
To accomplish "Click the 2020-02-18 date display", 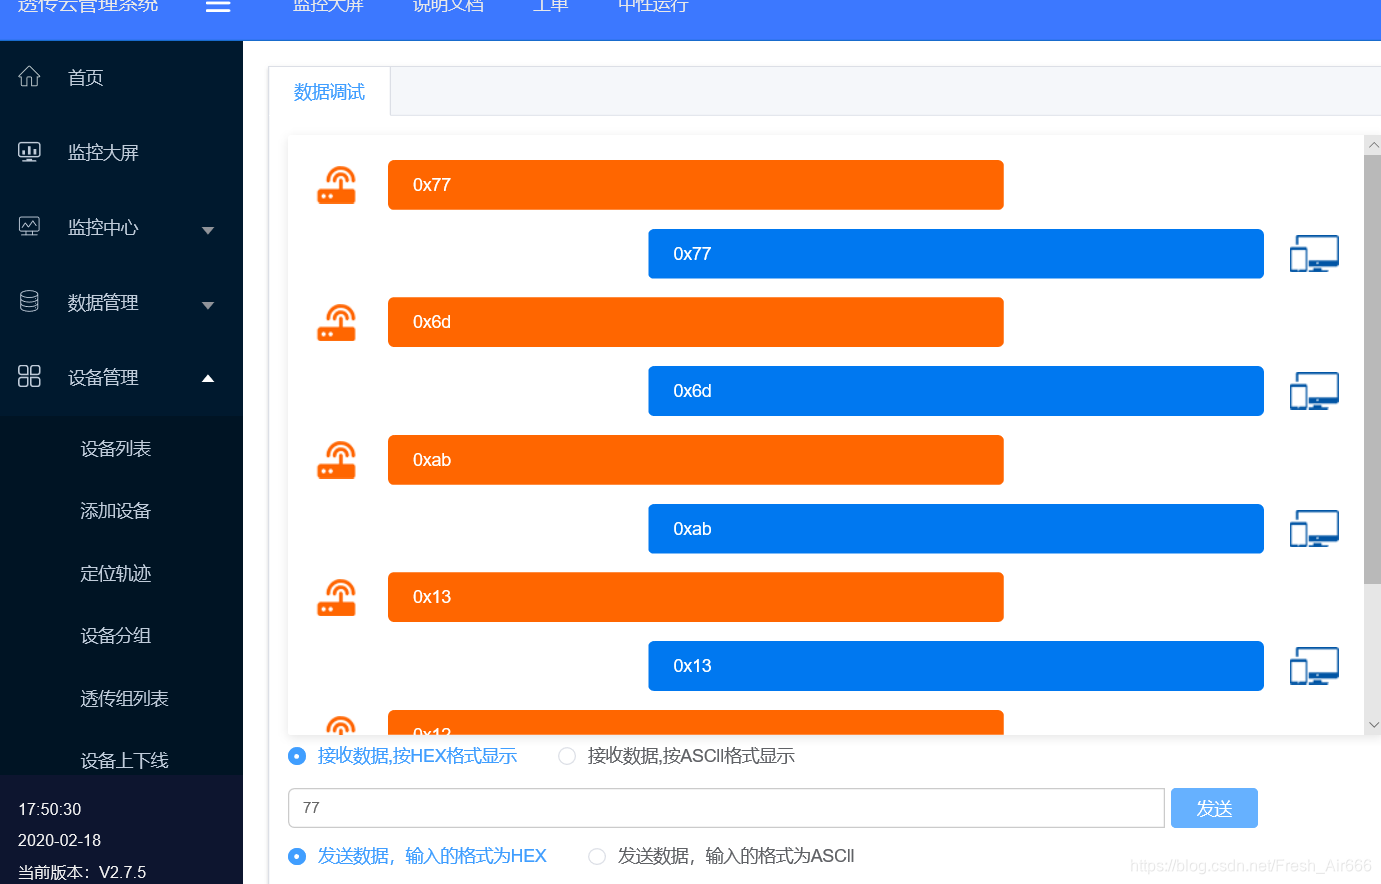I will pyautogui.click(x=59, y=840).
